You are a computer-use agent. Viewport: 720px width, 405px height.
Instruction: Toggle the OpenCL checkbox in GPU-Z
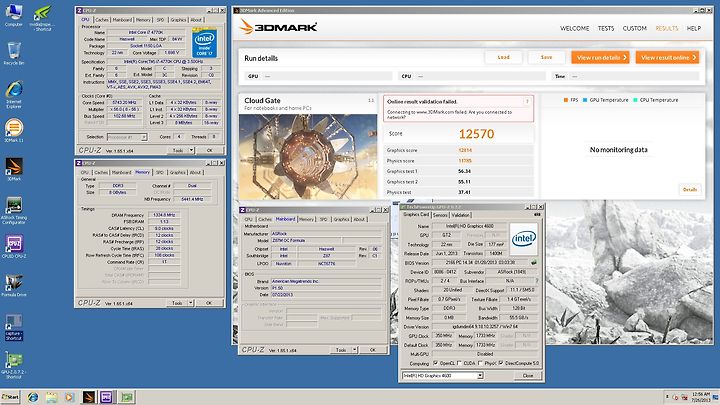point(435,363)
